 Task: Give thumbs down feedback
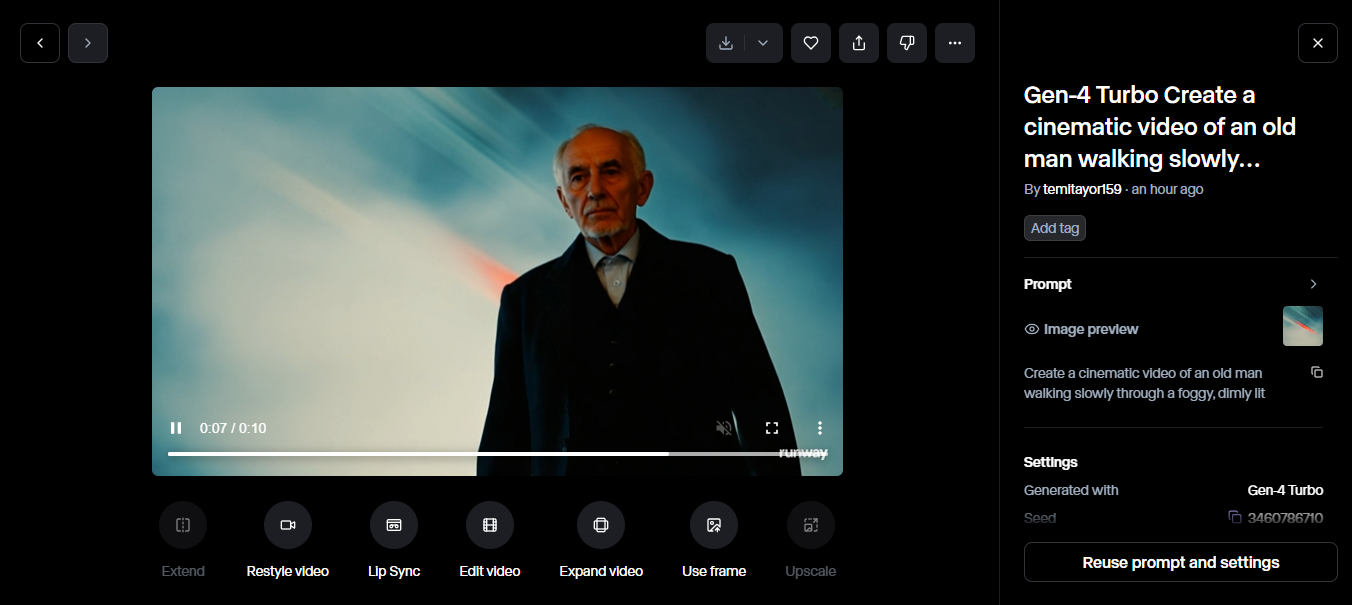pos(907,43)
